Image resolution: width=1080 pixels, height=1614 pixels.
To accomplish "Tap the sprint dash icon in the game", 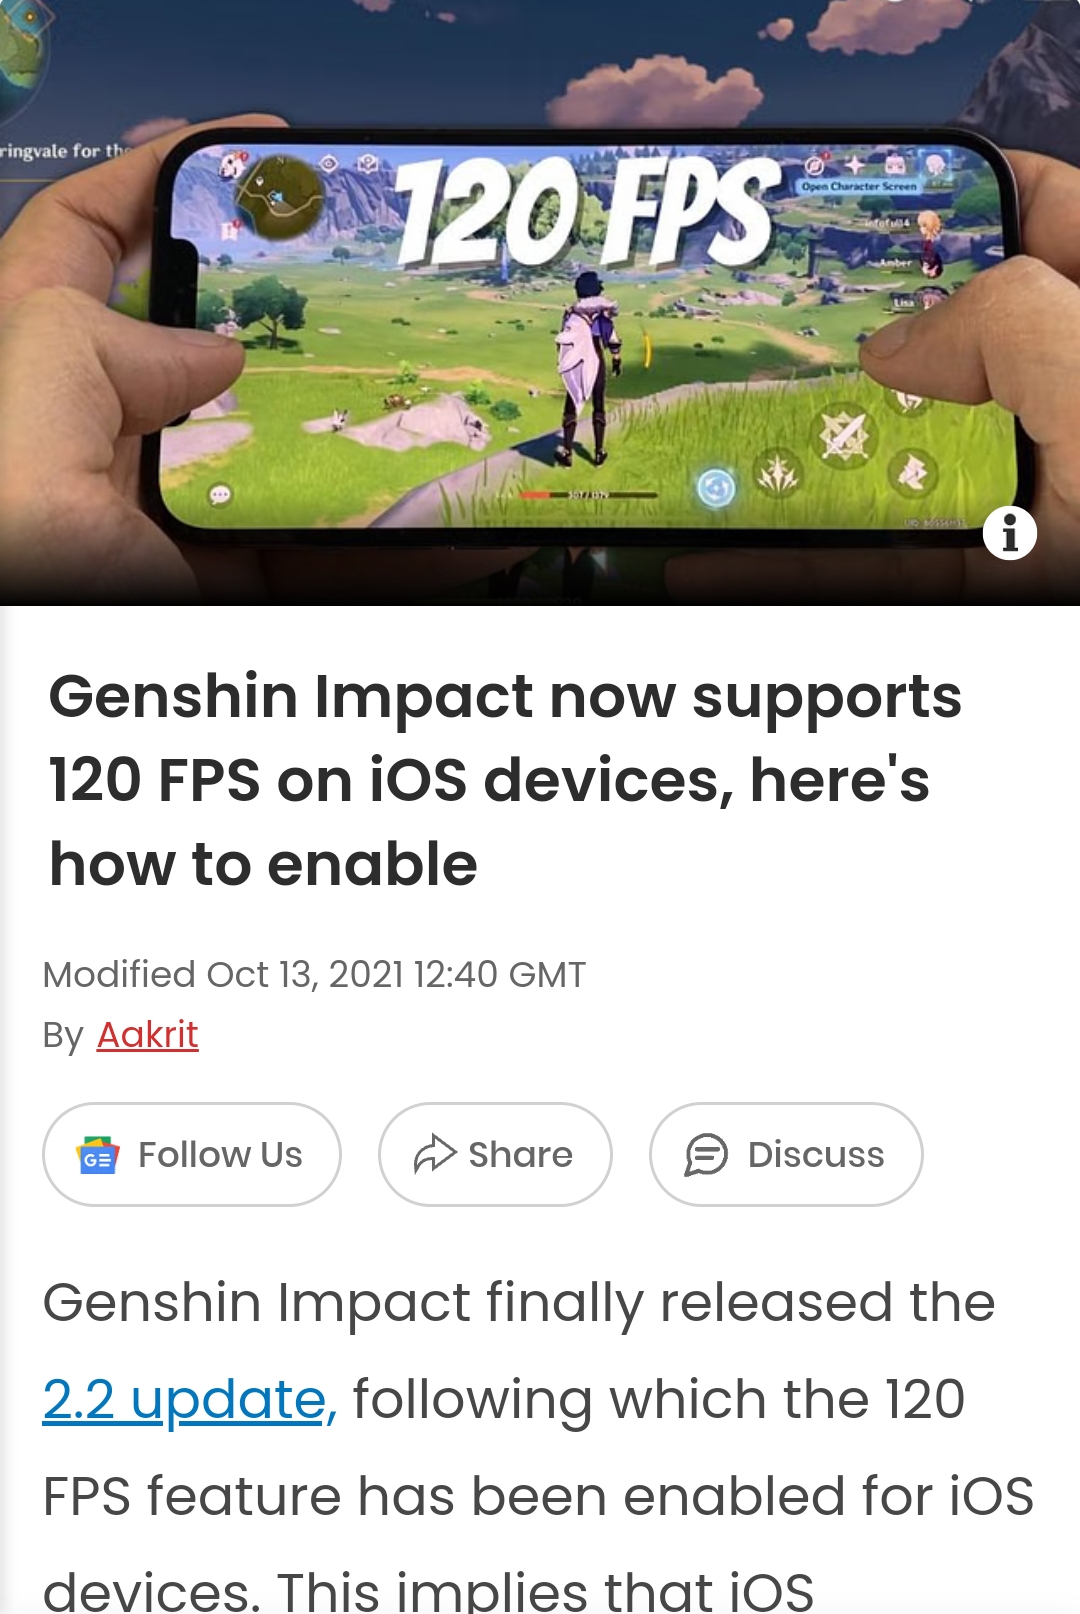I will click(912, 473).
